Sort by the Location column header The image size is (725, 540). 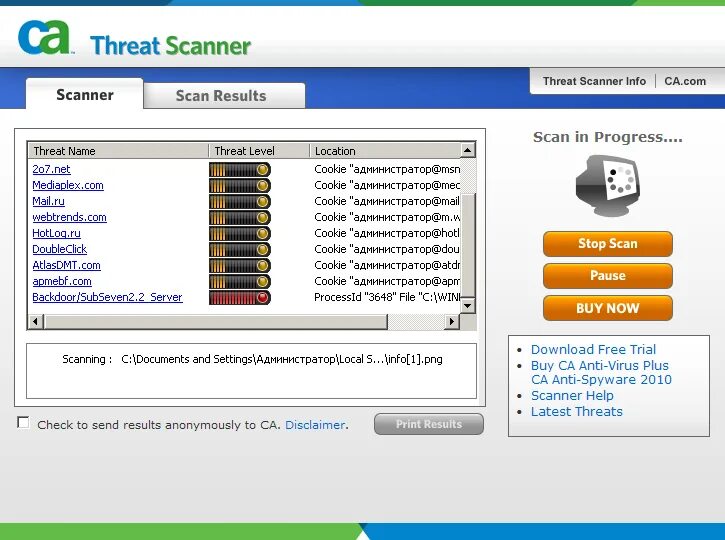(x=385, y=151)
